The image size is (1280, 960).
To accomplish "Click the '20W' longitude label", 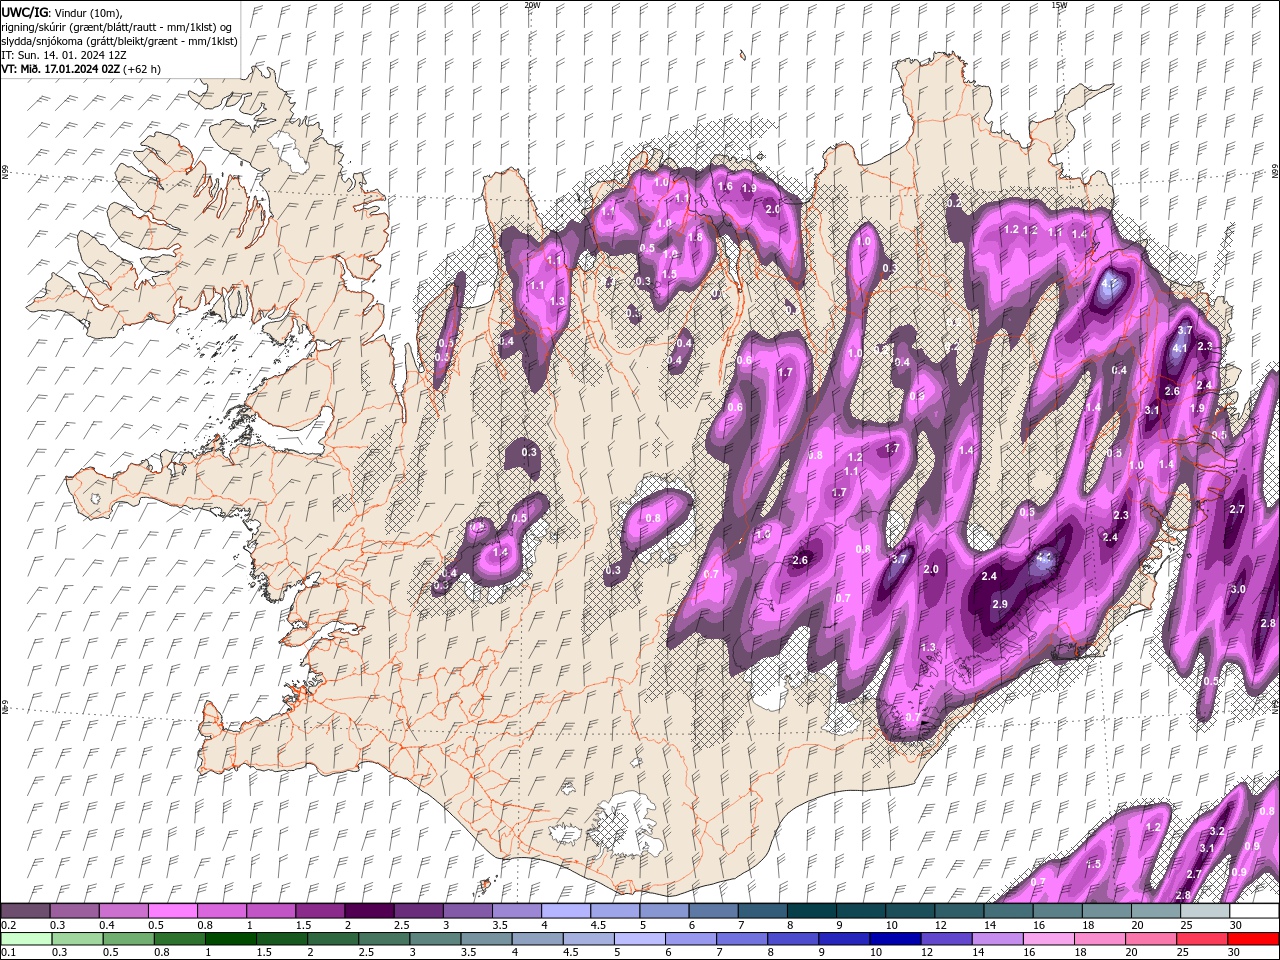I will point(532,5).
